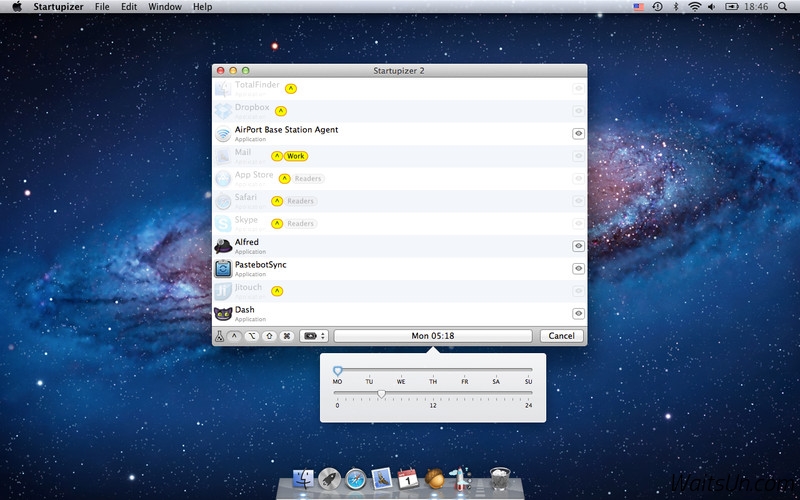Toggle the Option key modifier button
This screenshot has height=500, width=800.
(251, 336)
